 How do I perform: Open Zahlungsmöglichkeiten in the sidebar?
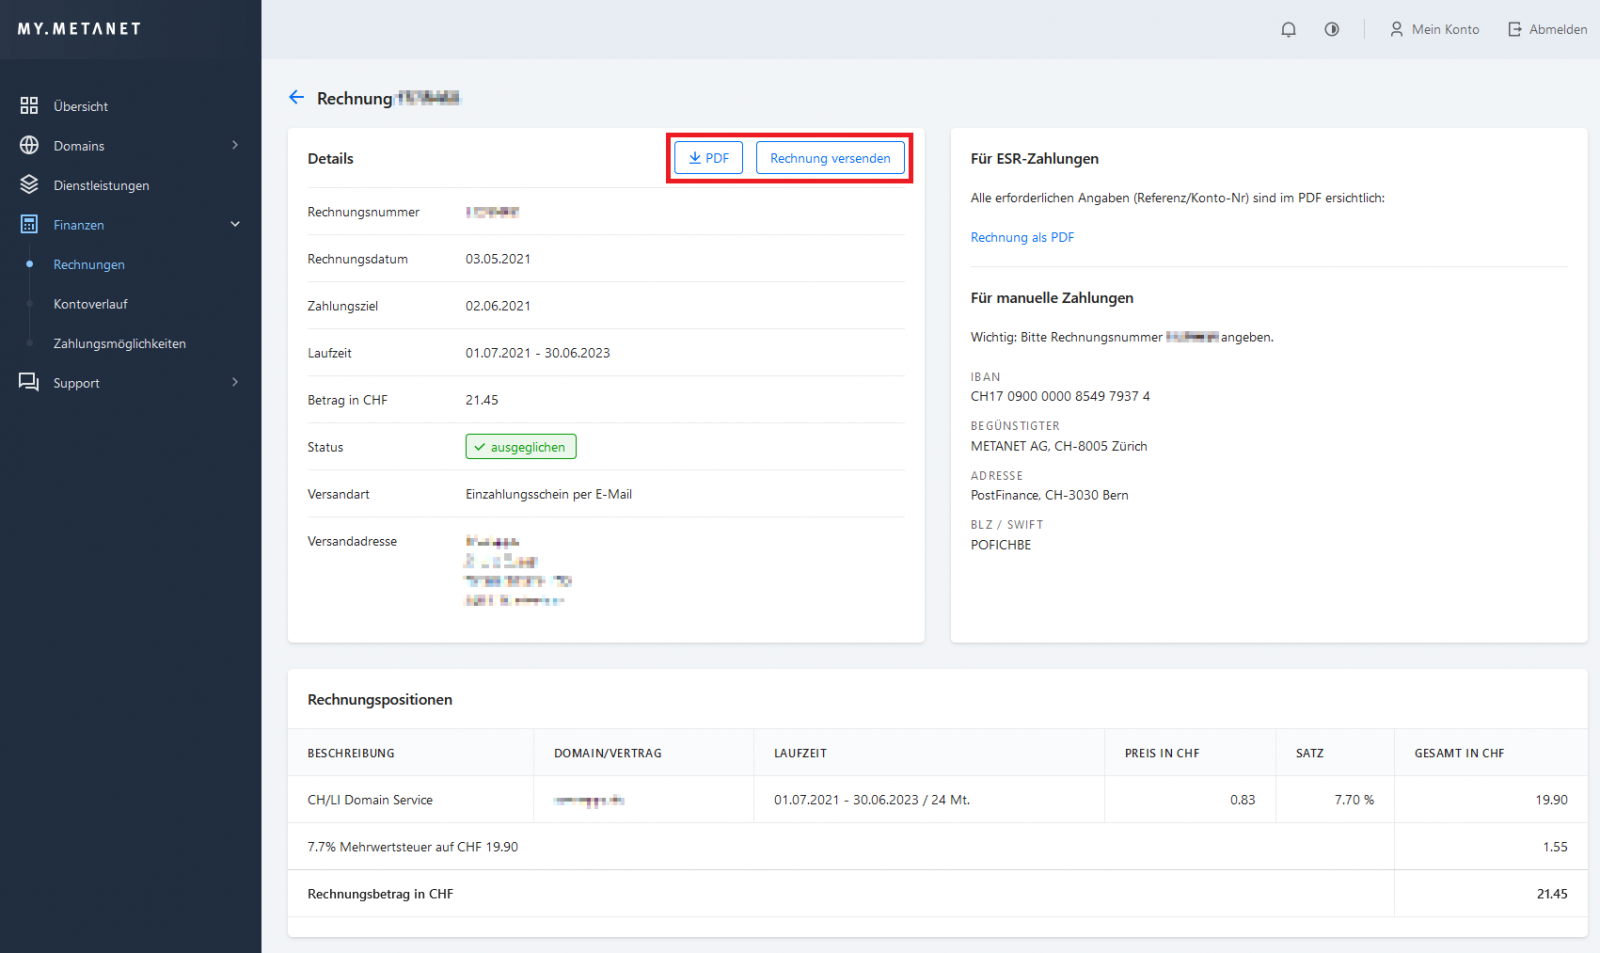(x=119, y=344)
